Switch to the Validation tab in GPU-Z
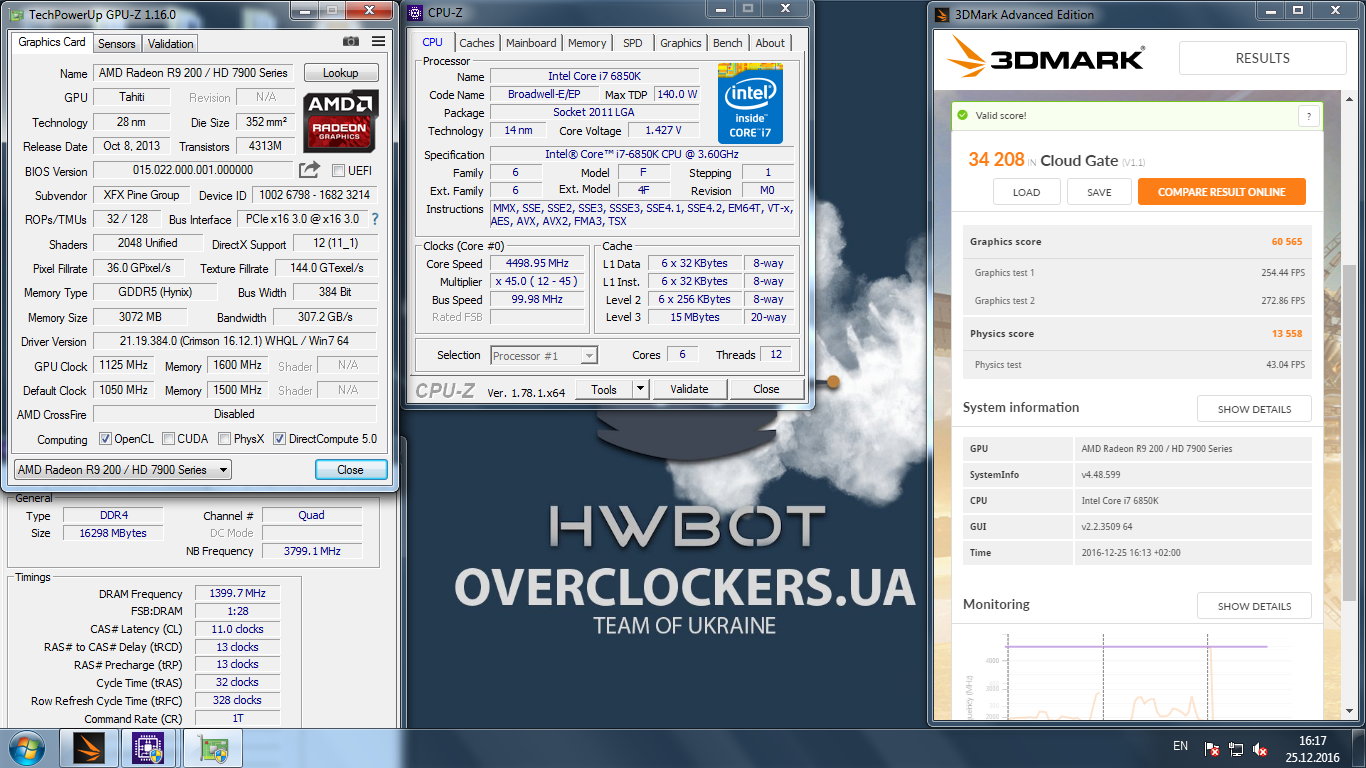The height and width of the screenshot is (768, 1366). pos(170,44)
